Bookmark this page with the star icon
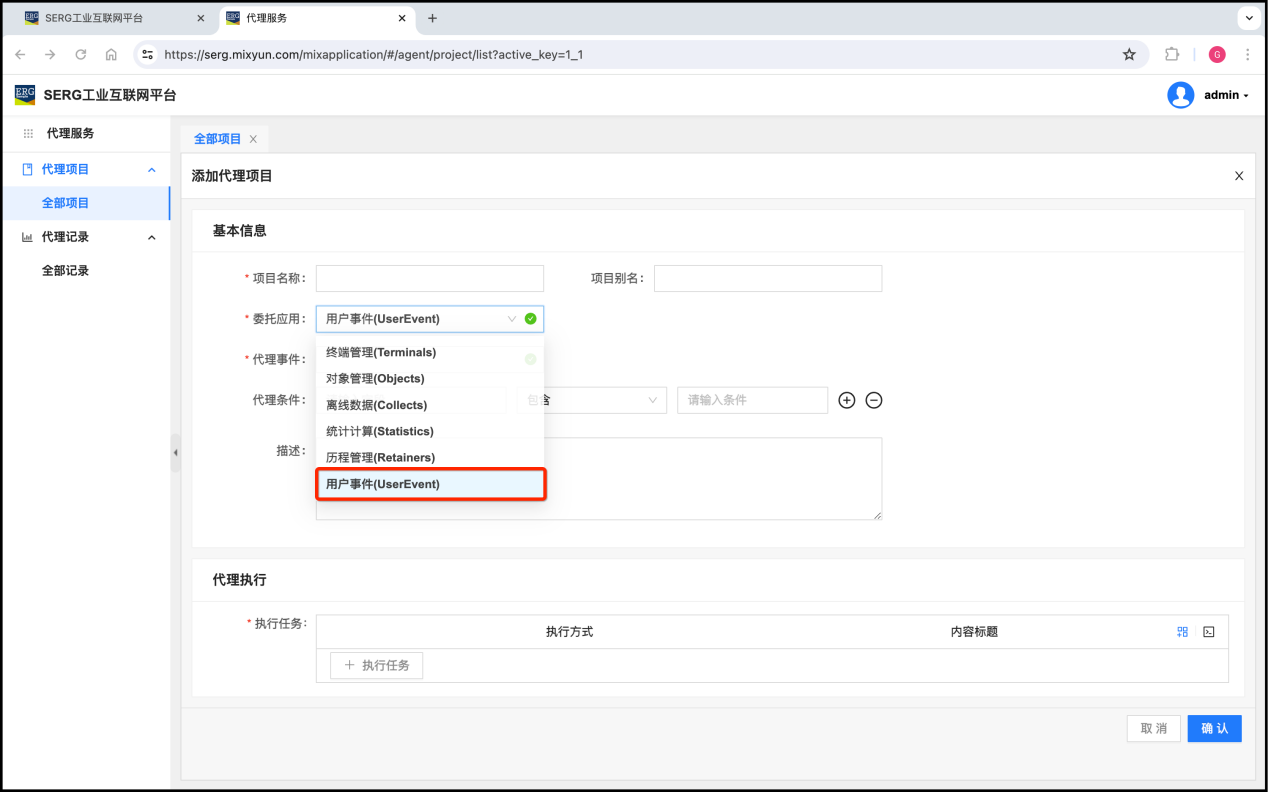This screenshot has height=792, width=1268. coord(1129,55)
